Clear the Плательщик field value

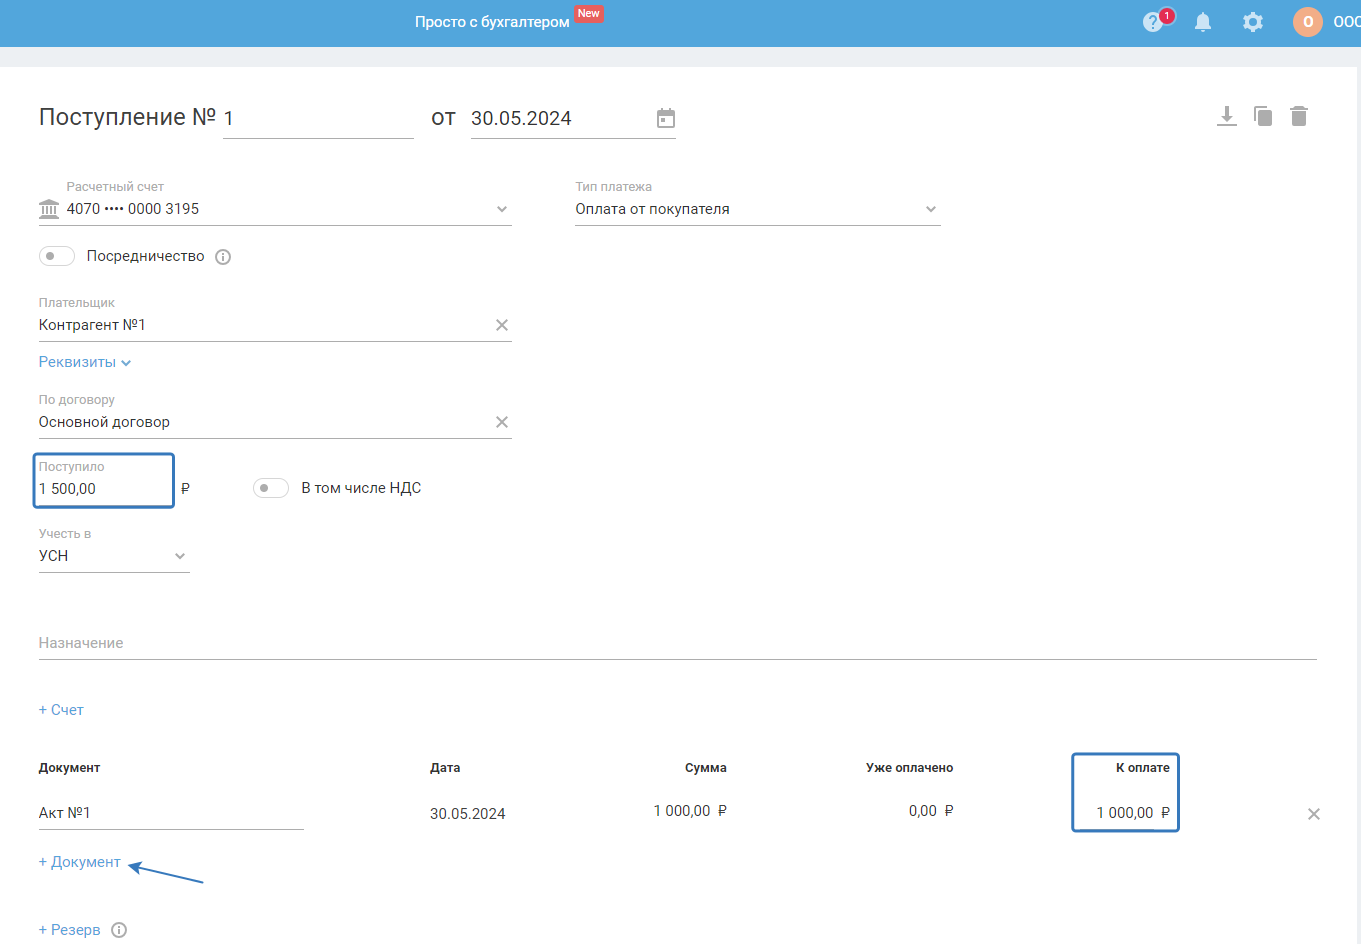click(502, 325)
